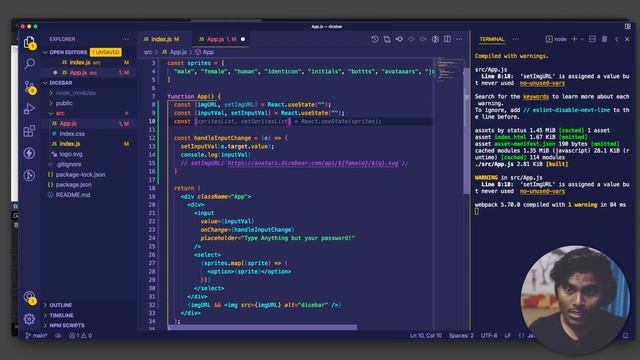The height and width of the screenshot is (360, 640).
Task: Click UTF-8 encoding in status bar
Action: (x=489, y=336)
